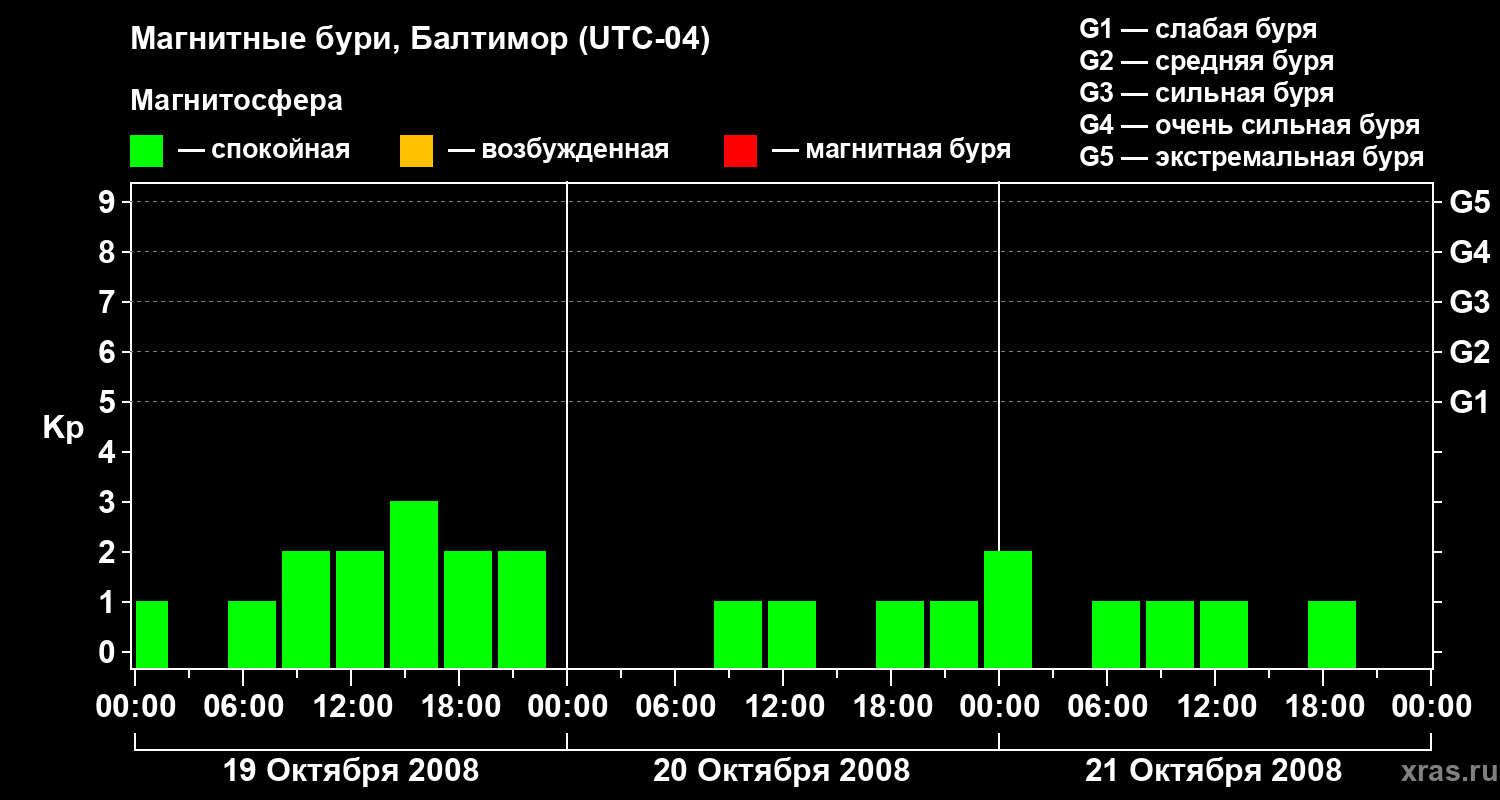
Task: Click the 12:00 tick label under 20 October
Action: click(782, 706)
